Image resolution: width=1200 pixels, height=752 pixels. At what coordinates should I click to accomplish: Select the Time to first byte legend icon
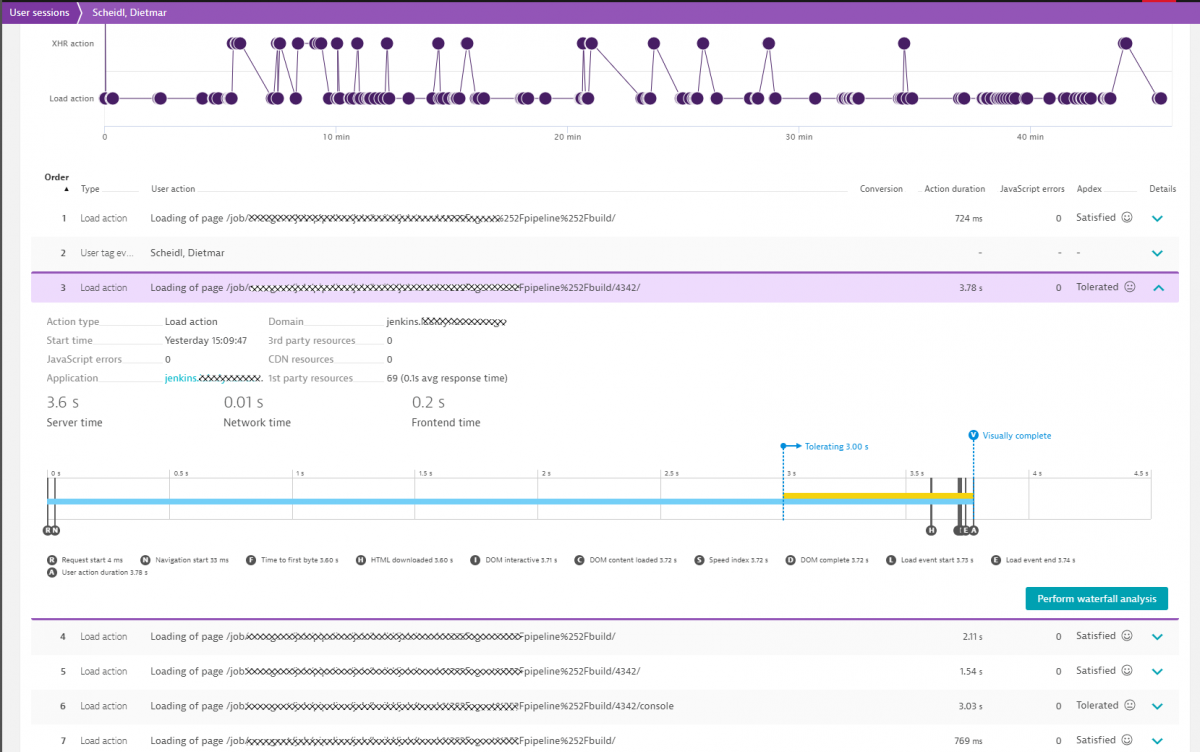pos(251,560)
